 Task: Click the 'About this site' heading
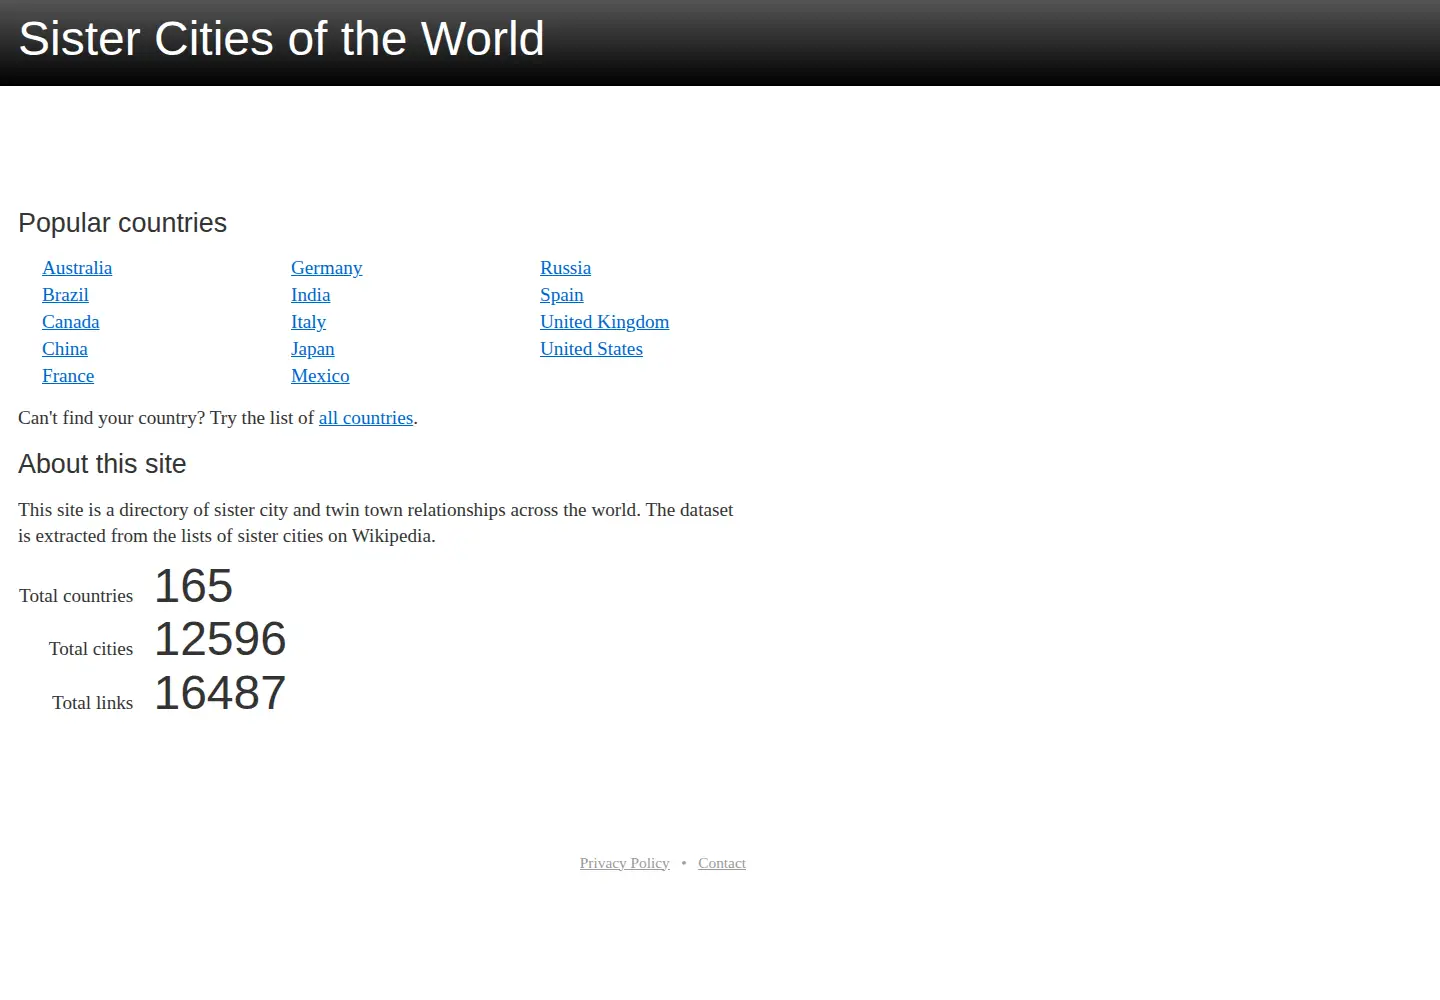(x=102, y=464)
